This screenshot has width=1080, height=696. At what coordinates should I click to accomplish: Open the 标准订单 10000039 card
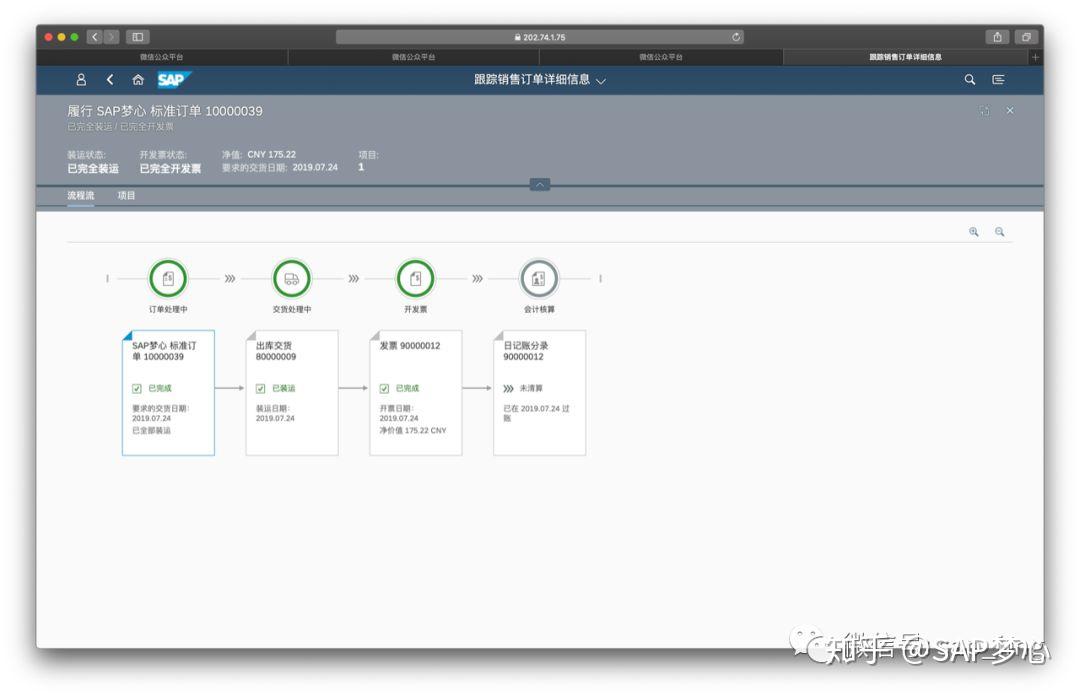pyautogui.click(x=168, y=393)
